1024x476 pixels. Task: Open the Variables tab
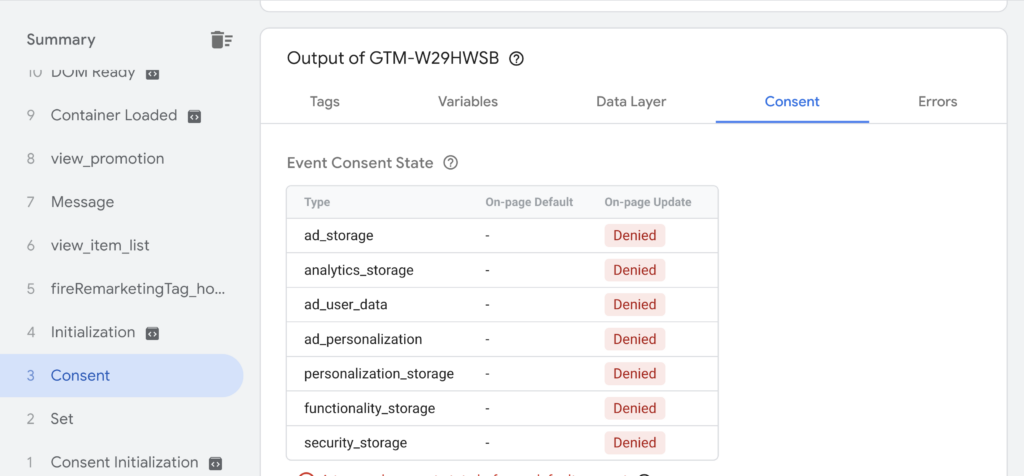[468, 102]
